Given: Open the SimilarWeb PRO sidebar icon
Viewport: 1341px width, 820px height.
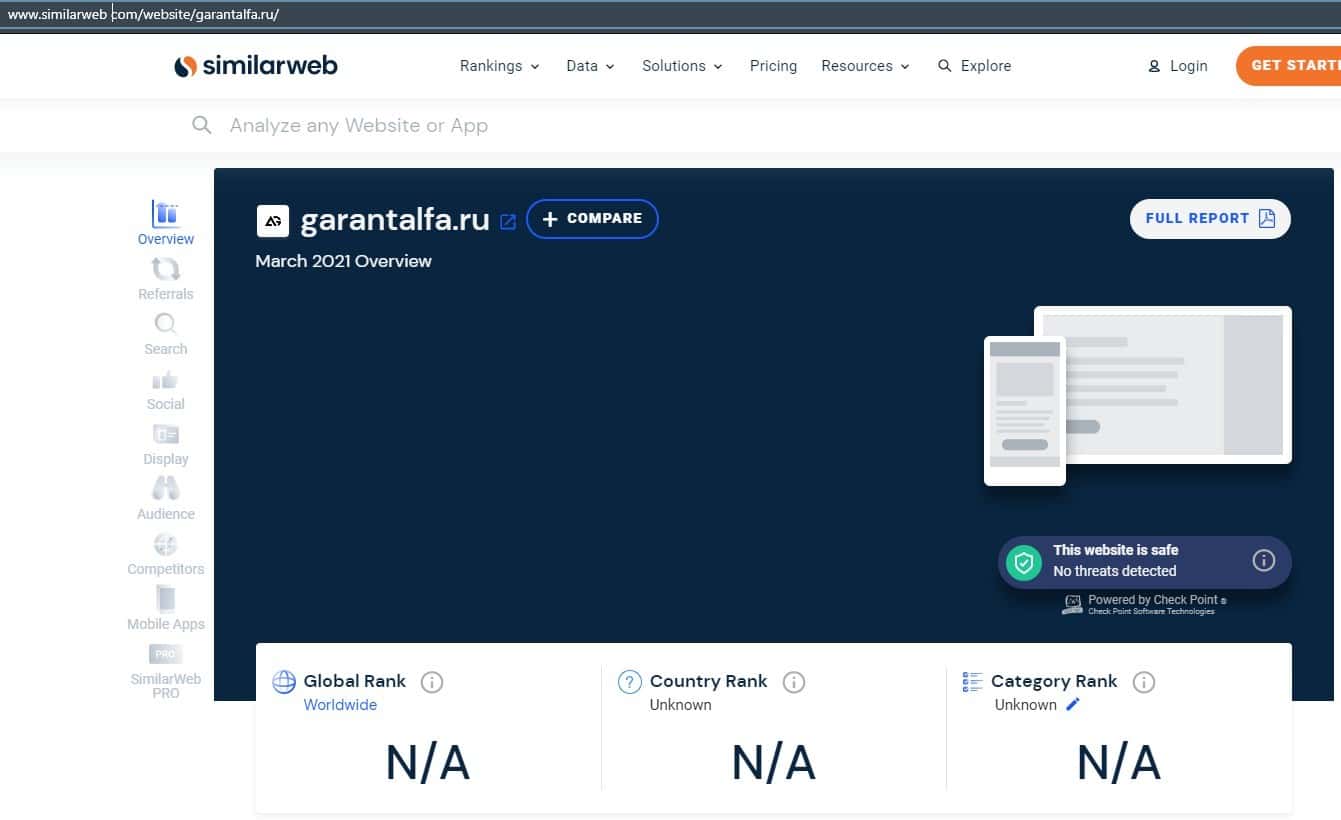Looking at the screenshot, I should [166, 654].
